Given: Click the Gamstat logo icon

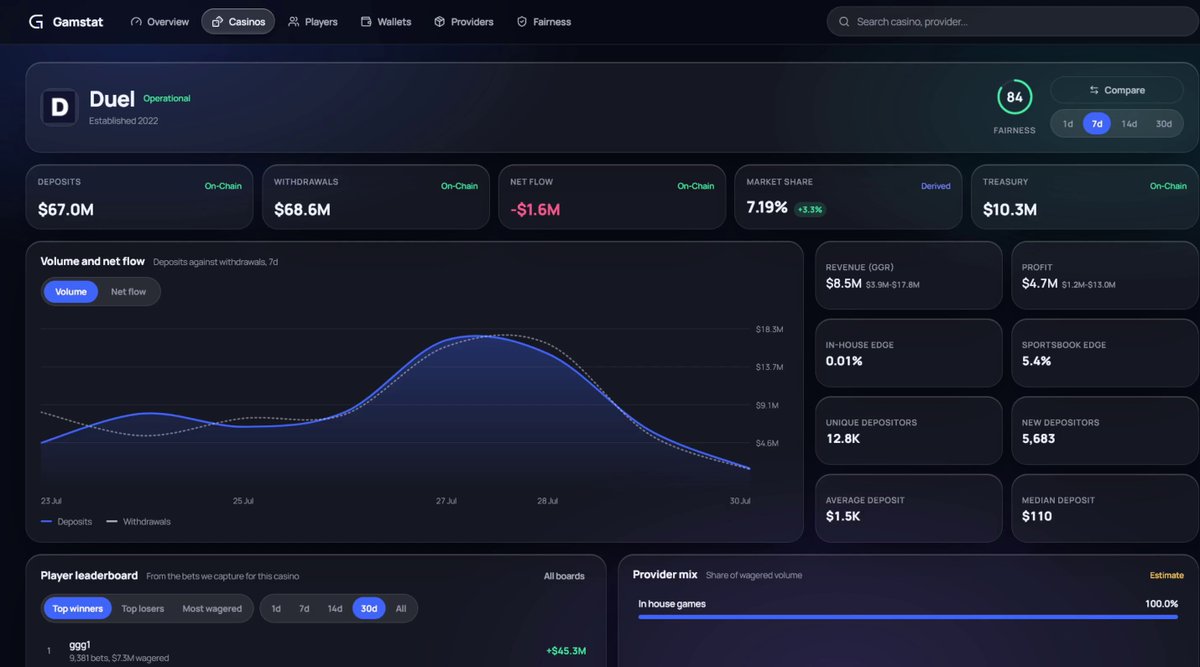Looking at the screenshot, I should pos(36,21).
